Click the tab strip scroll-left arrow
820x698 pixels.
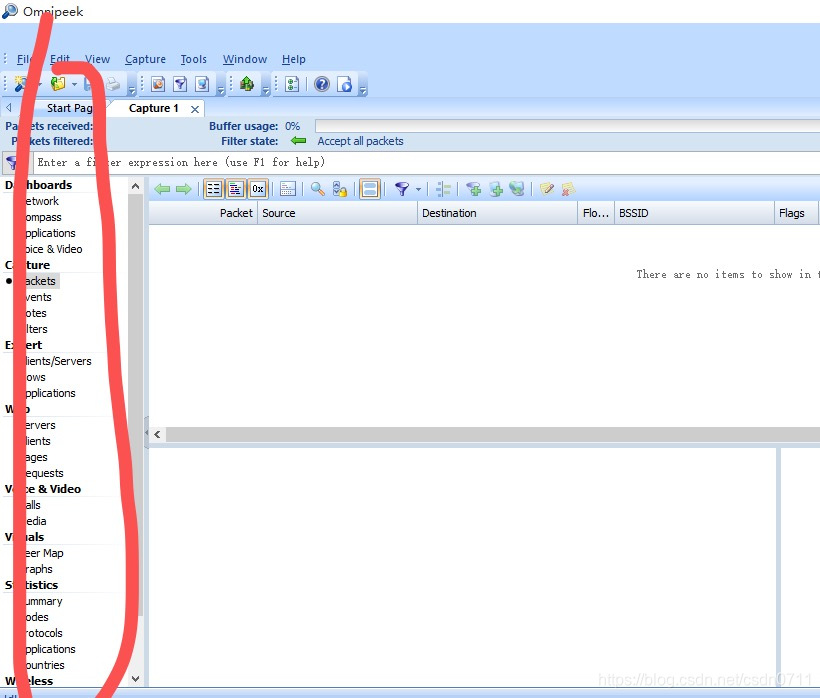[8, 108]
